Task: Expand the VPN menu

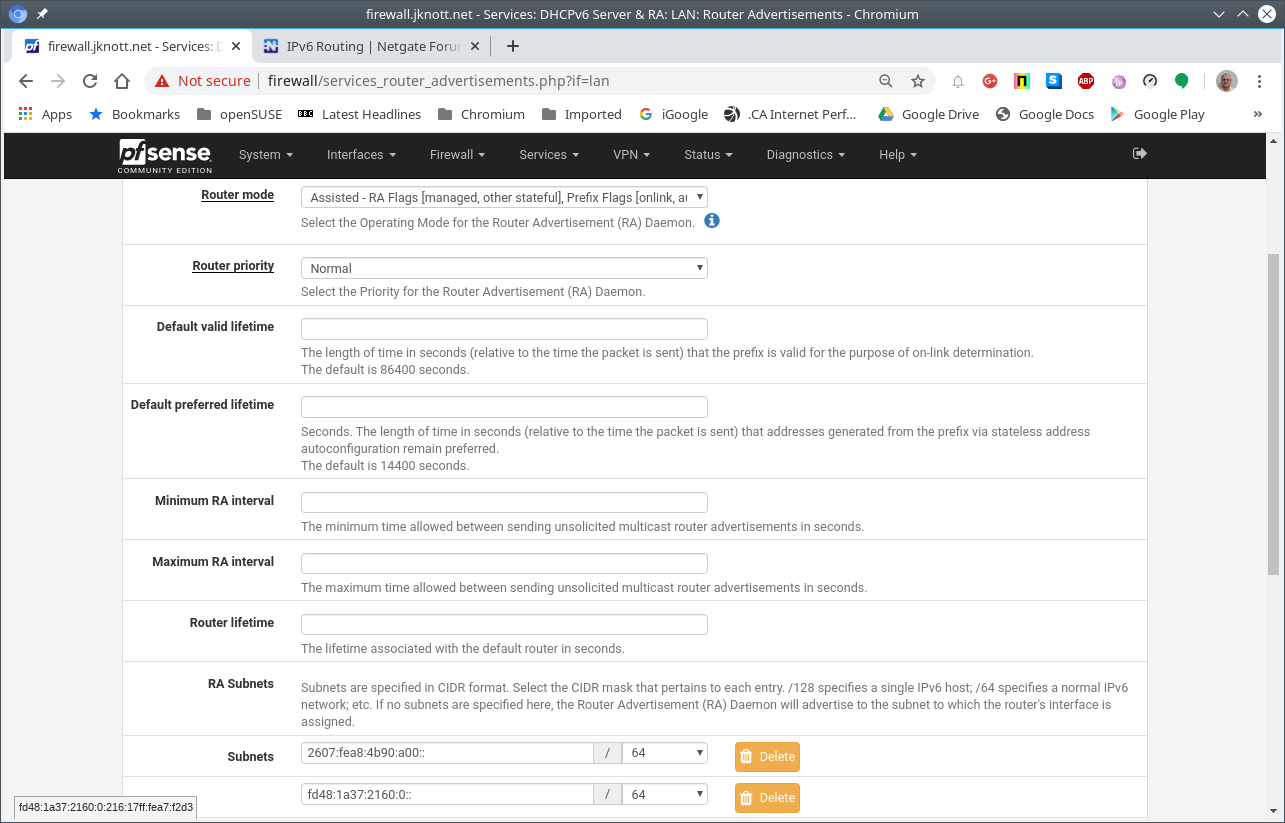Action: 631,154
